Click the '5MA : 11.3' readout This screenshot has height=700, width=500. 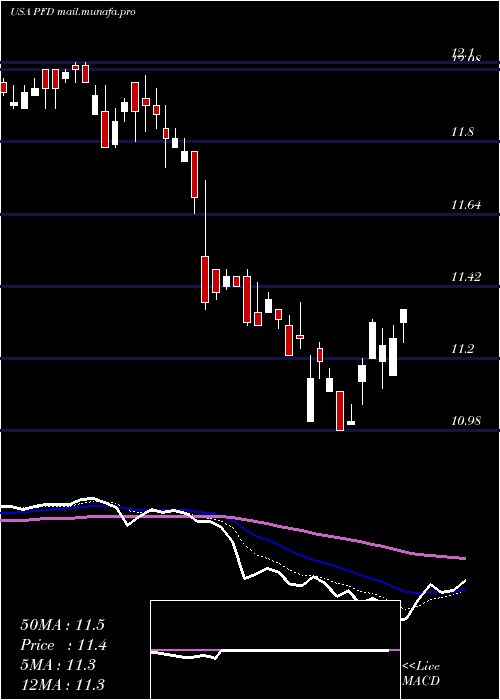[x=58, y=665]
